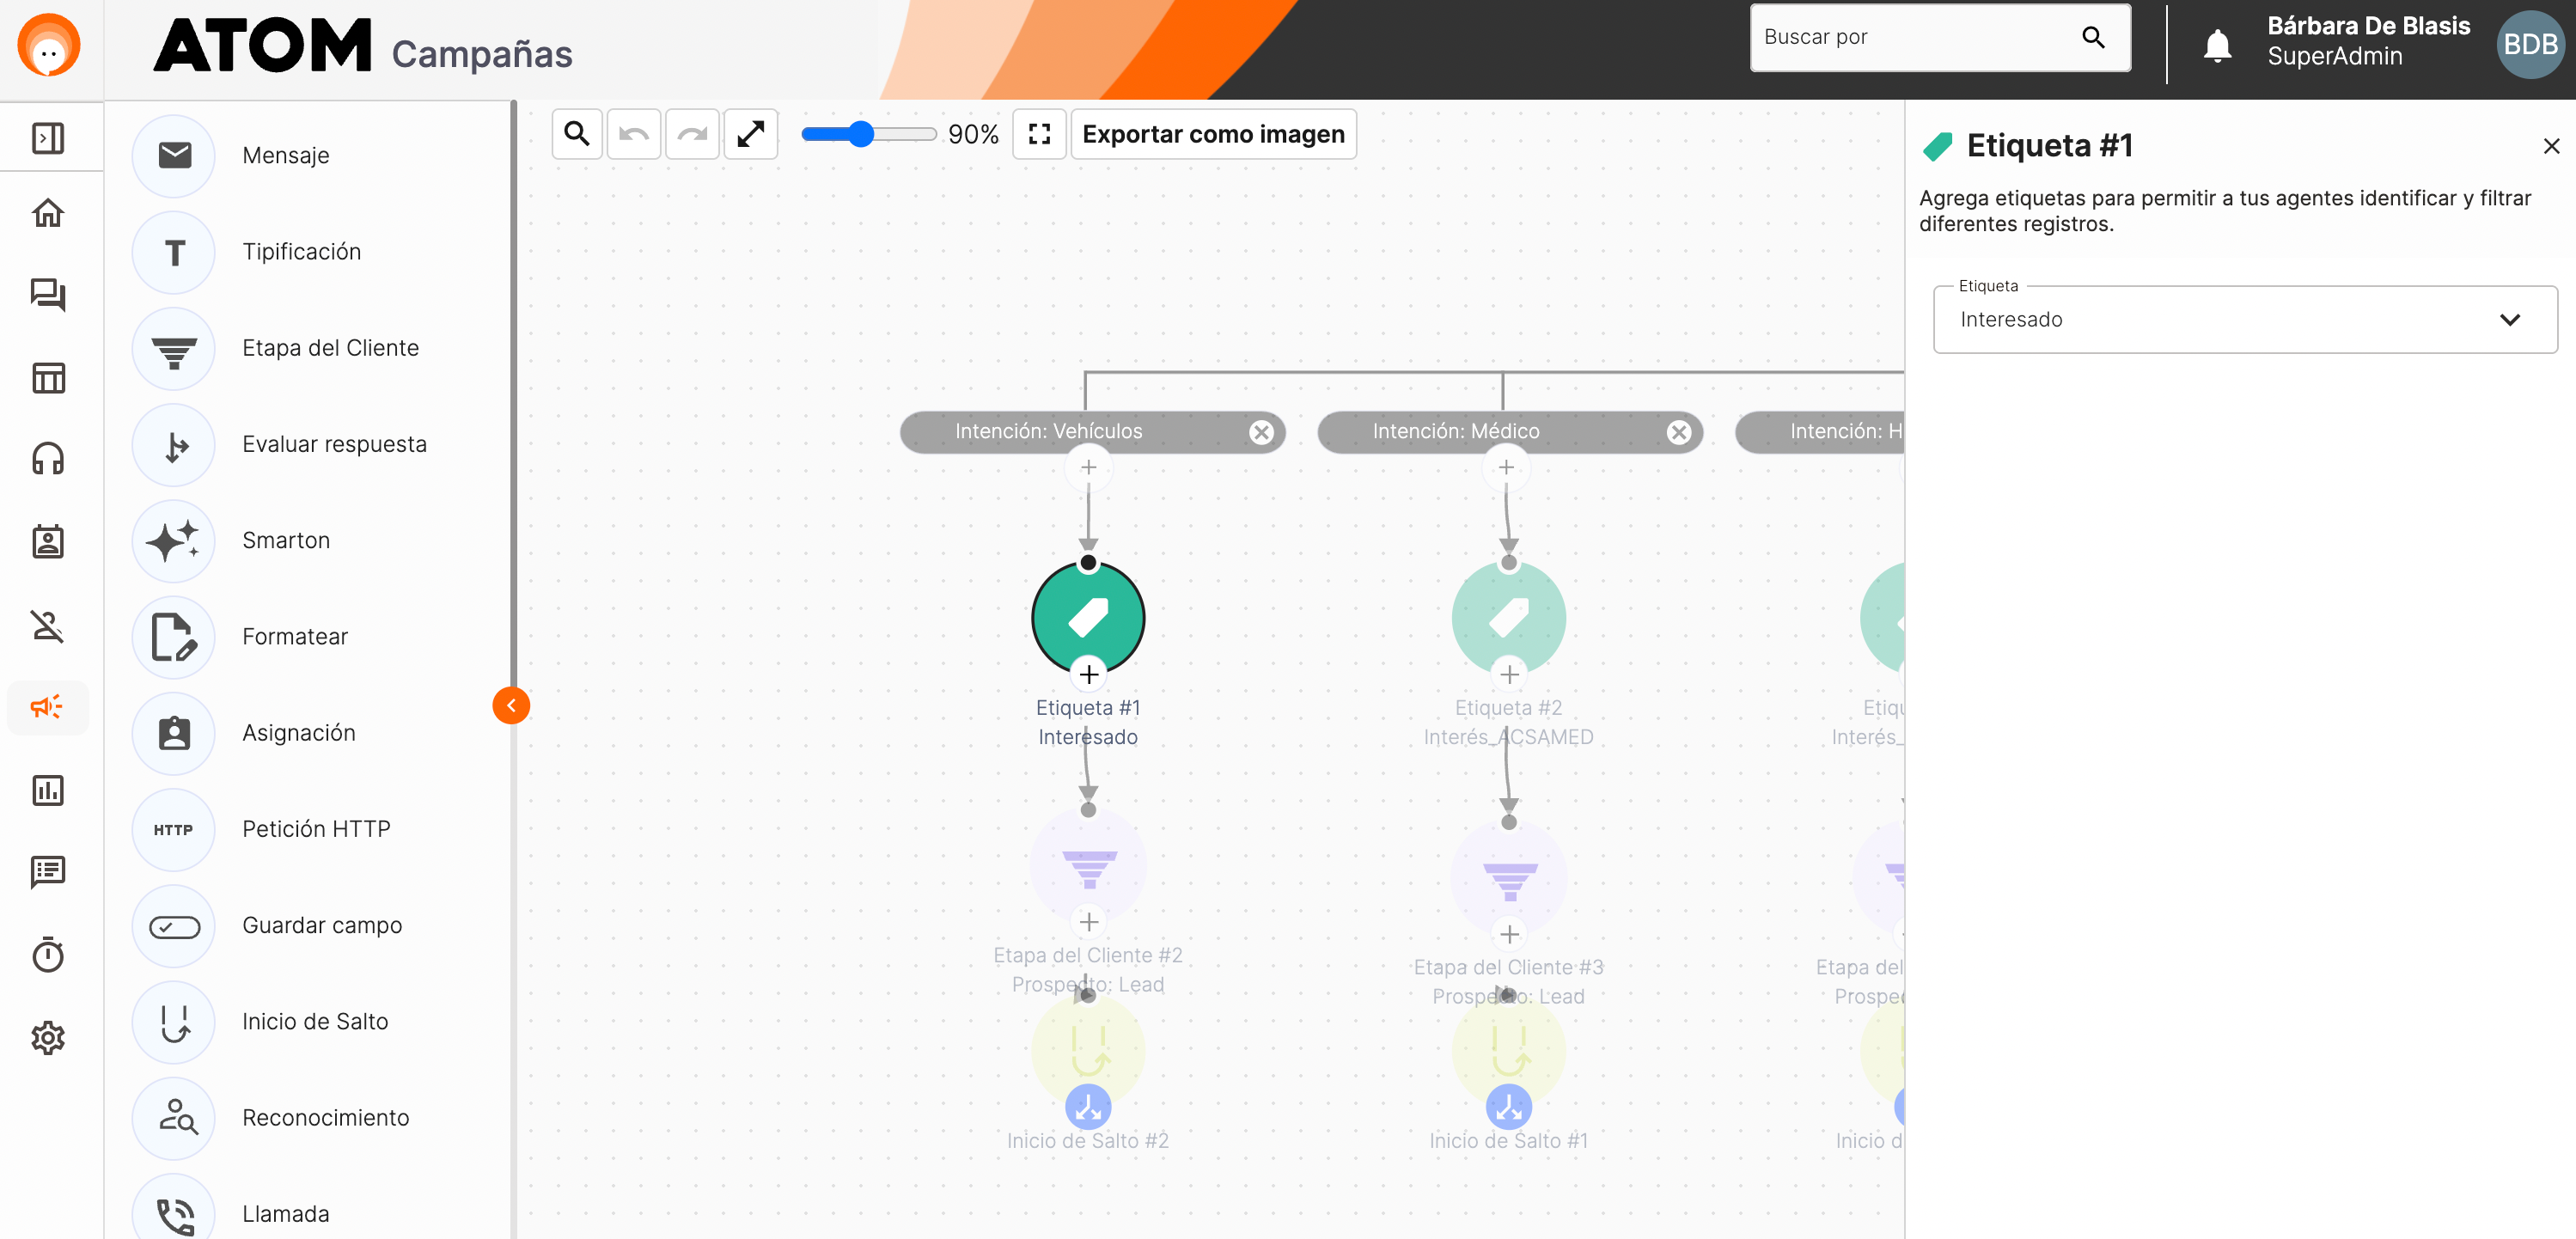
Task: Toggle the diagonal expand arrows button
Action: click(x=751, y=134)
